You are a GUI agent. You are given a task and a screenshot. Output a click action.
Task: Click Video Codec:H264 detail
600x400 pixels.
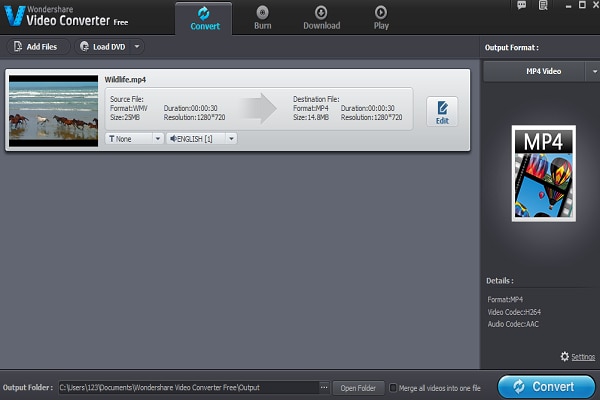[x=514, y=312]
